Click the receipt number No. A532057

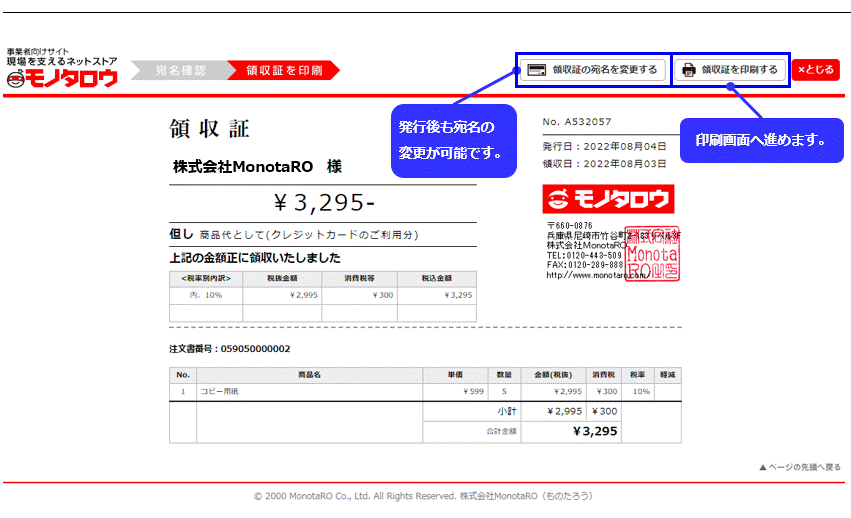576,122
